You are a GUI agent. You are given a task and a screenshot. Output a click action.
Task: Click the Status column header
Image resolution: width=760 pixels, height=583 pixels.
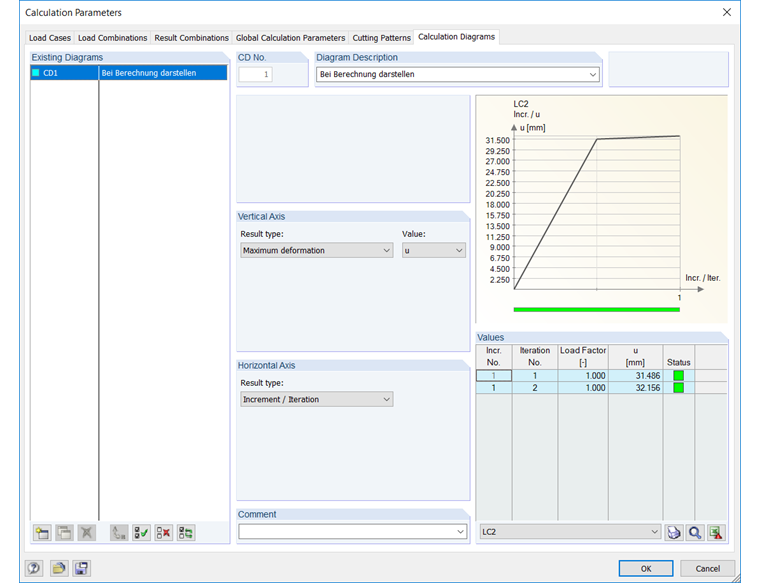point(679,356)
